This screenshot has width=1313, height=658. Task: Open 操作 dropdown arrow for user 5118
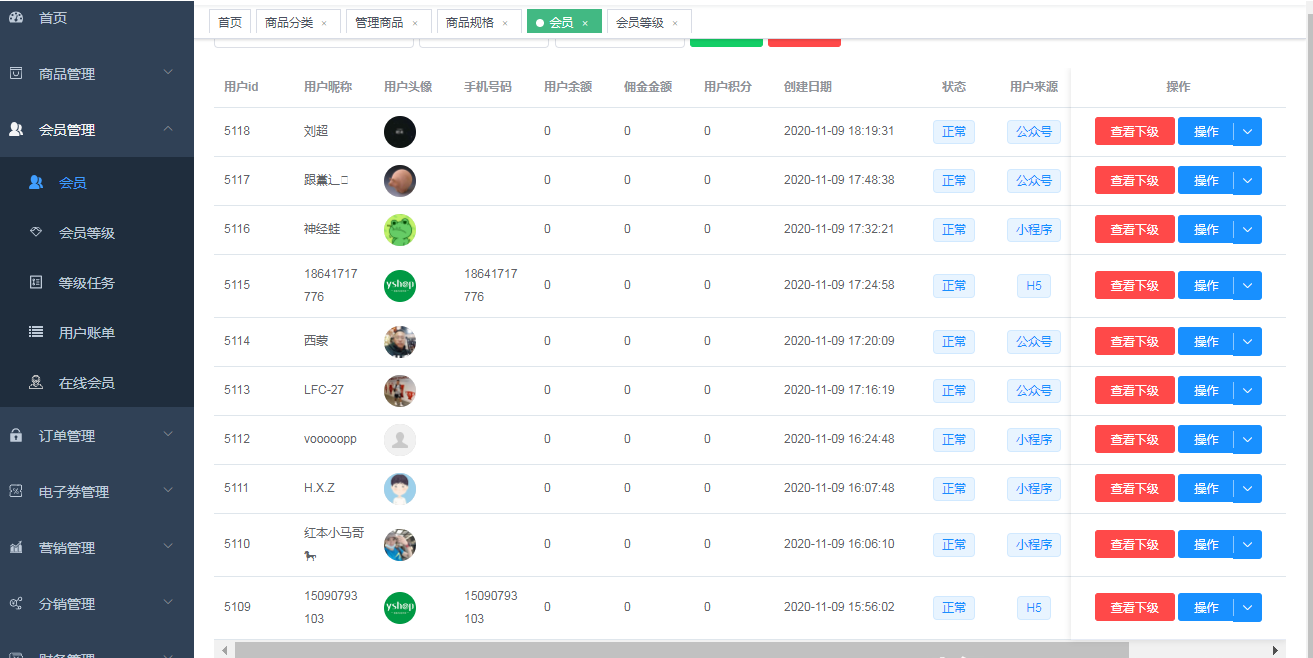(1248, 132)
